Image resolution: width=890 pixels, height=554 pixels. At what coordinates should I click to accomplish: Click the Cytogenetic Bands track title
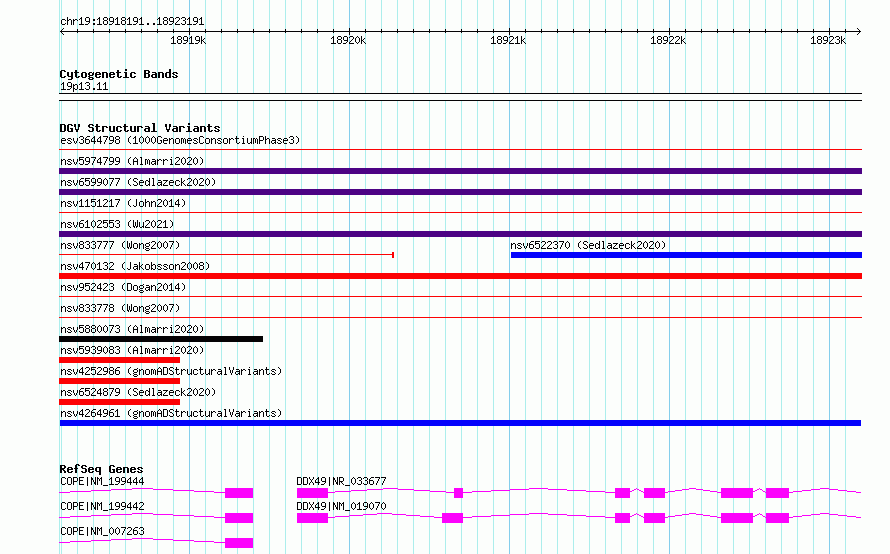pos(119,74)
